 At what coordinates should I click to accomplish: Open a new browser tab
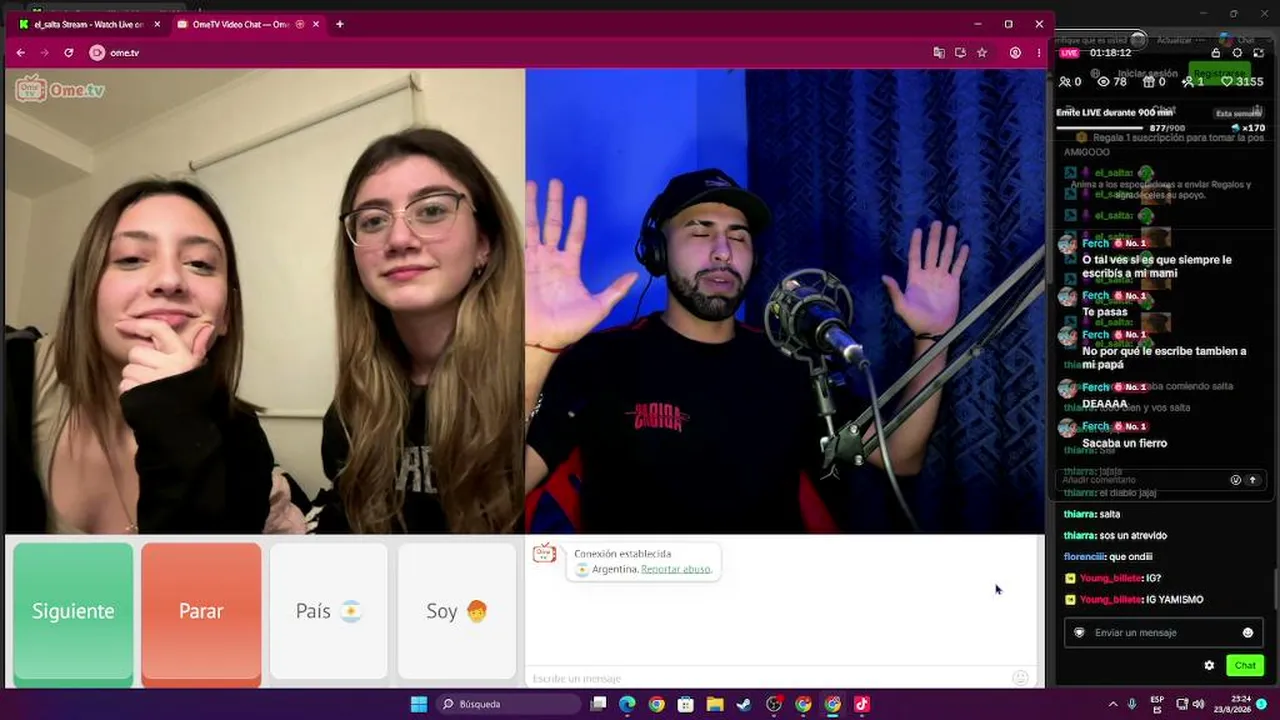point(339,24)
